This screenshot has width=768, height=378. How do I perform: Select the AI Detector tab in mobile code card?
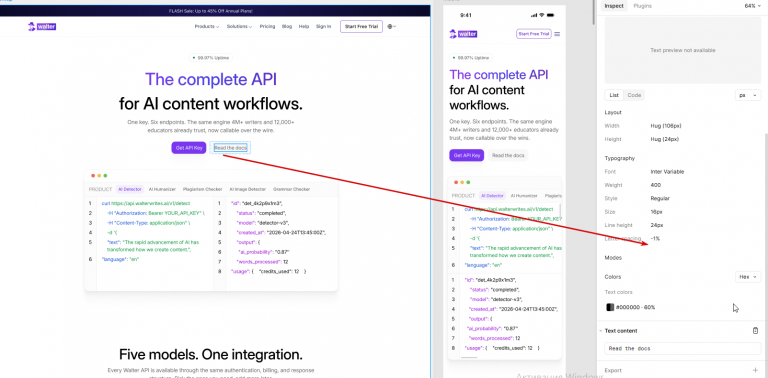[x=492, y=195]
